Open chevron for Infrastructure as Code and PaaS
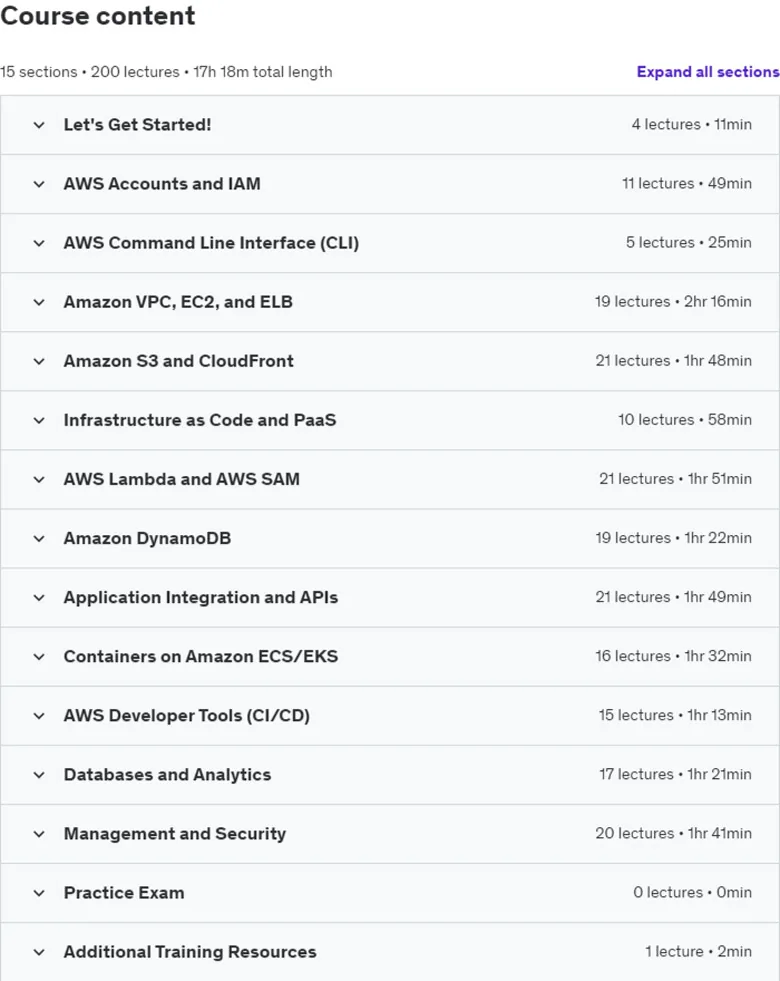The height and width of the screenshot is (981, 780). coord(39,420)
